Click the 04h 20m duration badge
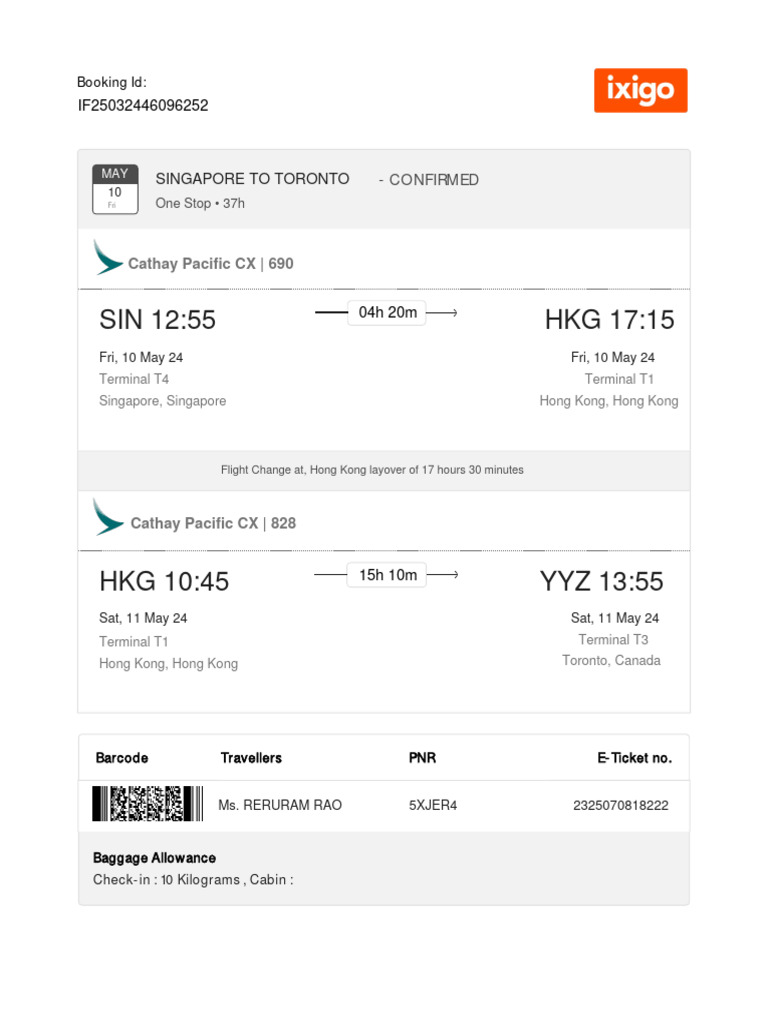Screen dimensions: 768x1024 point(388,313)
